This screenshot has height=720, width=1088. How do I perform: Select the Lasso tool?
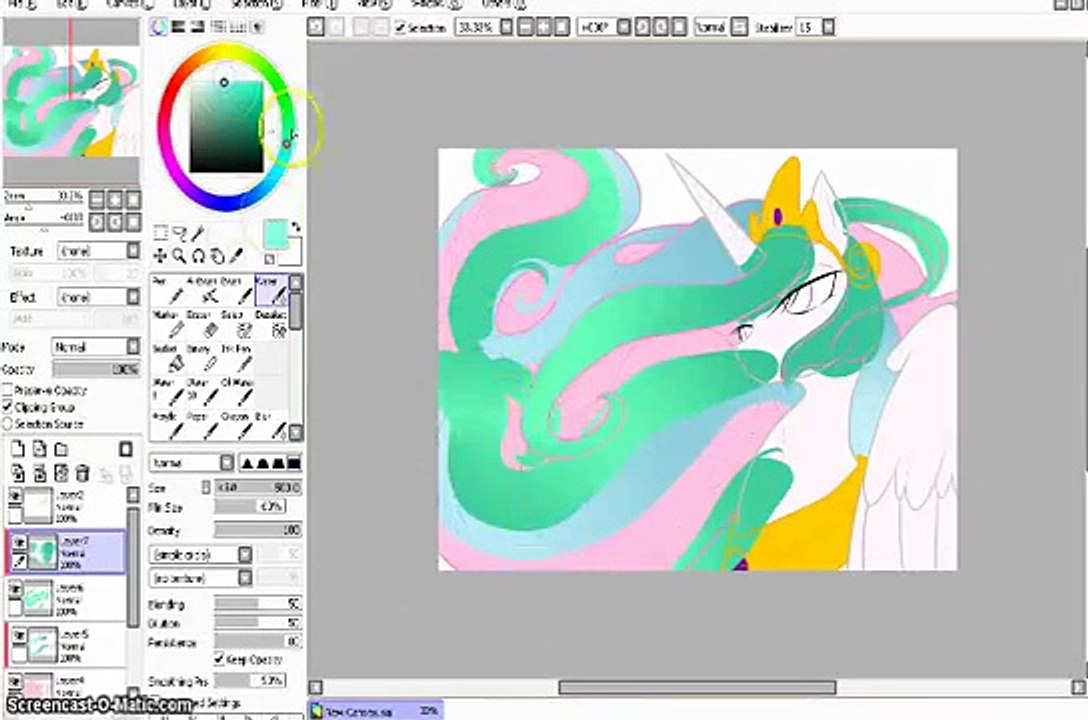click(180, 233)
